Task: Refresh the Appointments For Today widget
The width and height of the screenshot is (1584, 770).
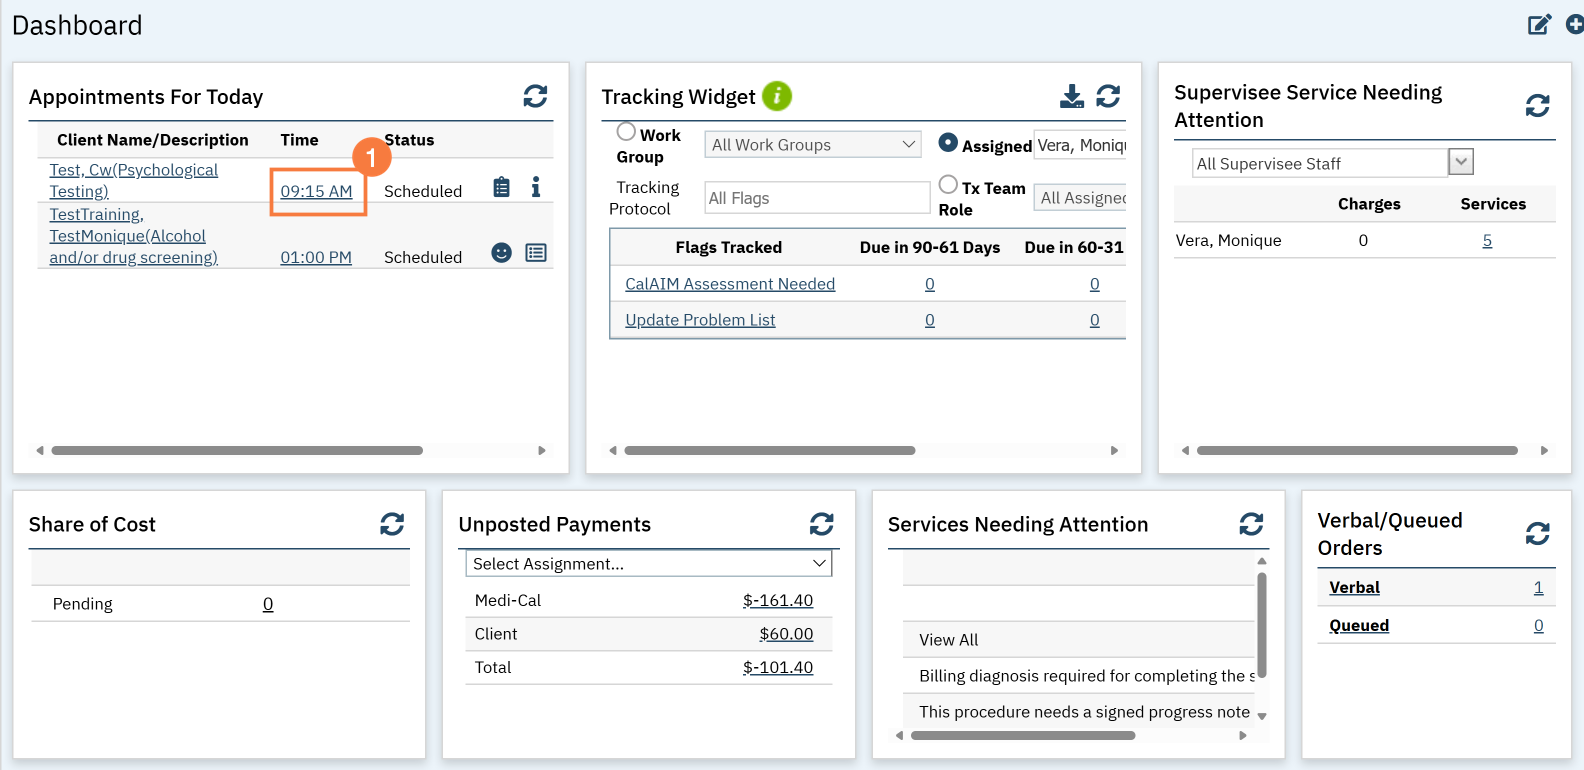Action: [x=535, y=96]
